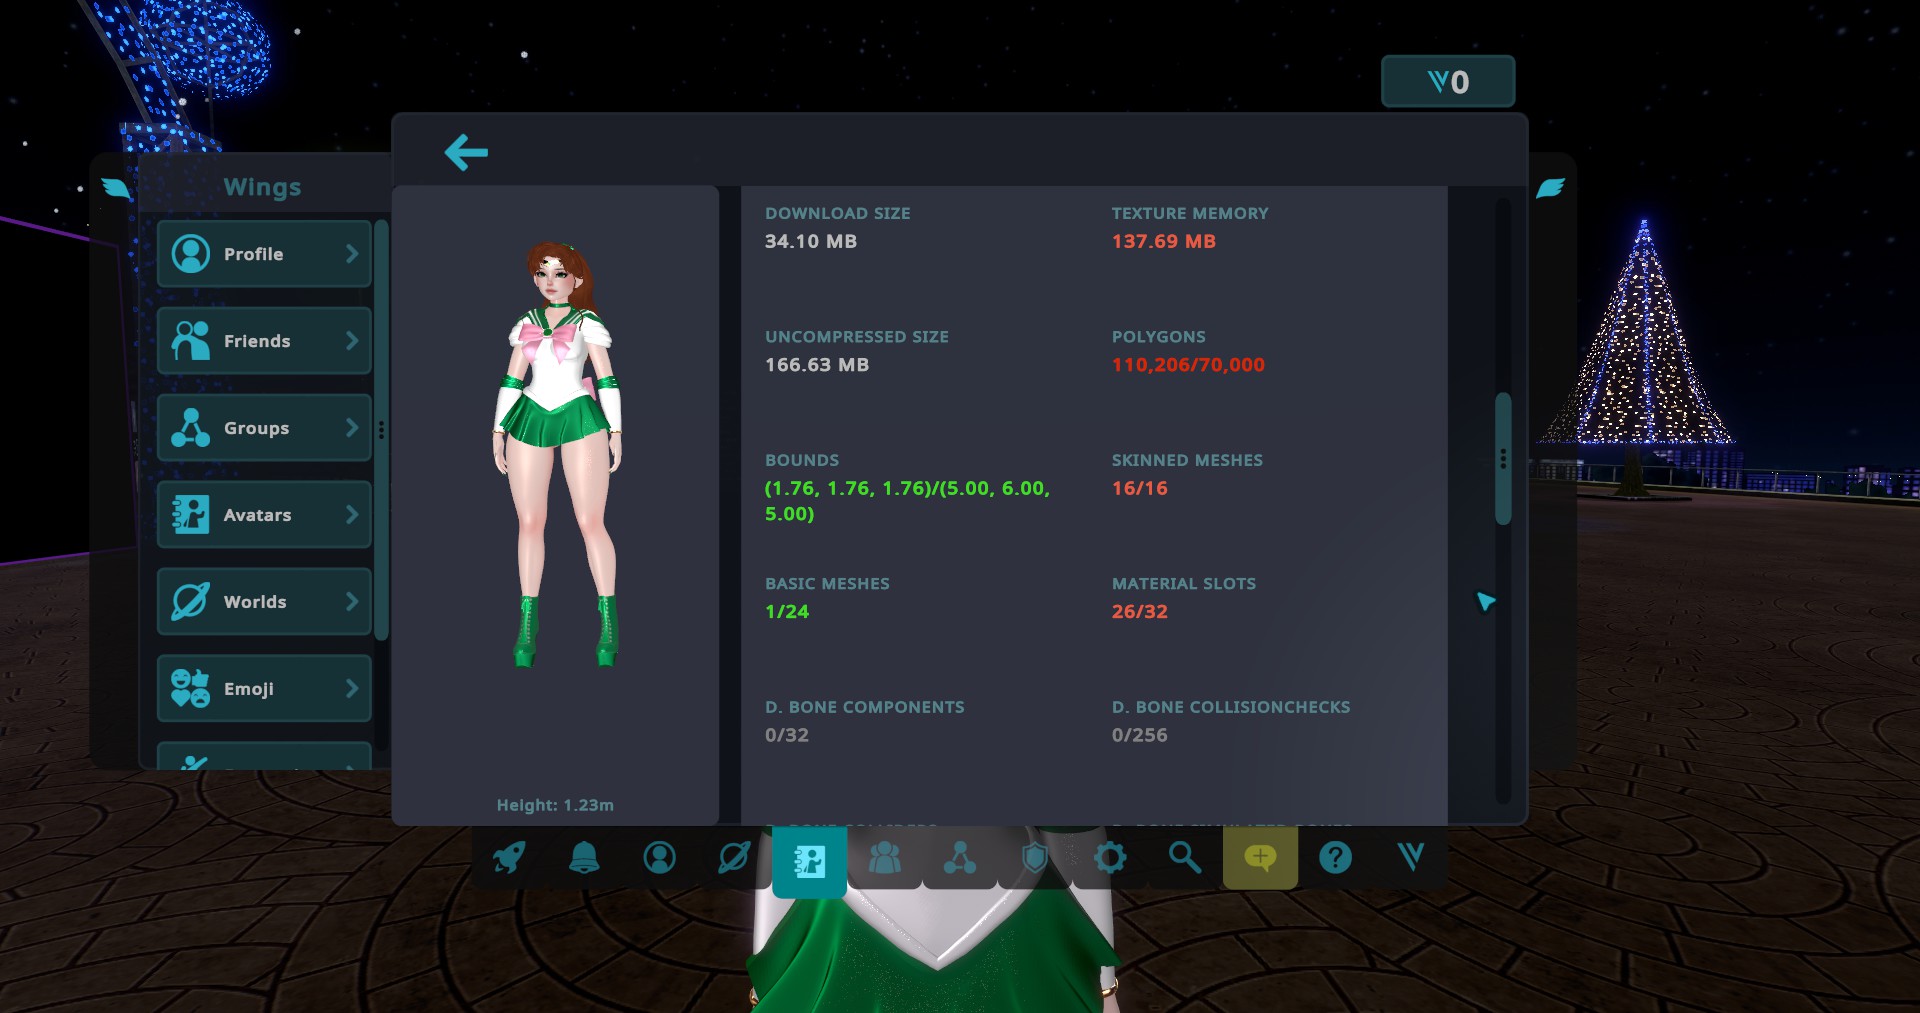The width and height of the screenshot is (1920, 1013).
Task: Click the DOWNLOAD SIZE heading
Action: coord(838,213)
